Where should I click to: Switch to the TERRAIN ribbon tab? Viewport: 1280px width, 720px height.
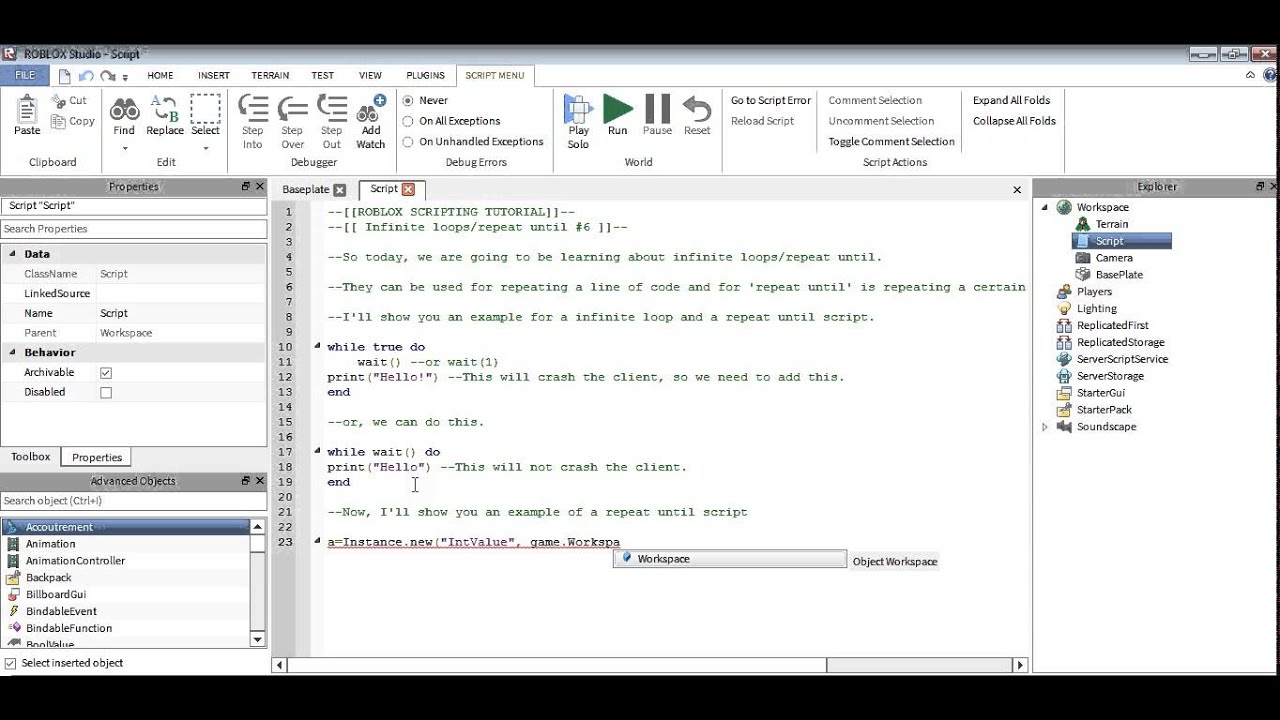click(x=270, y=75)
